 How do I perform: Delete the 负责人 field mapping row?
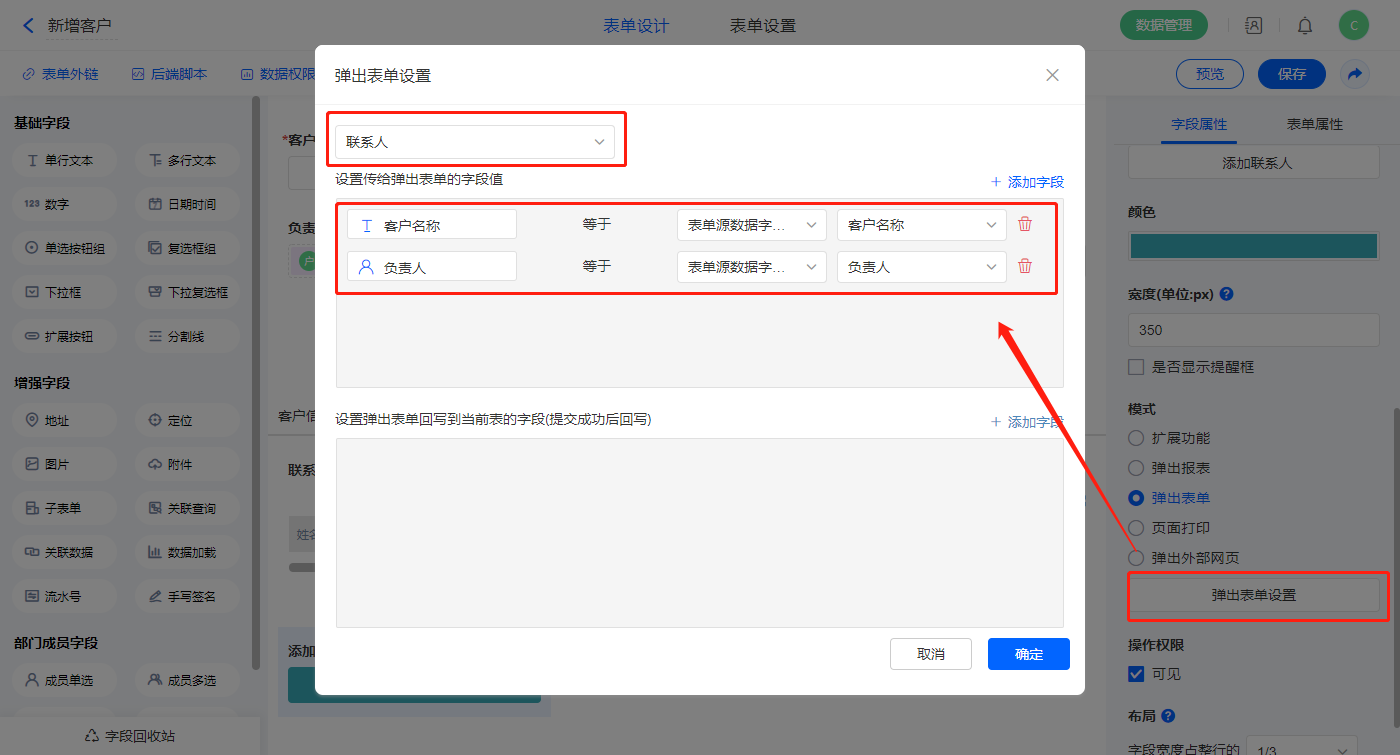(x=1025, y=267)
